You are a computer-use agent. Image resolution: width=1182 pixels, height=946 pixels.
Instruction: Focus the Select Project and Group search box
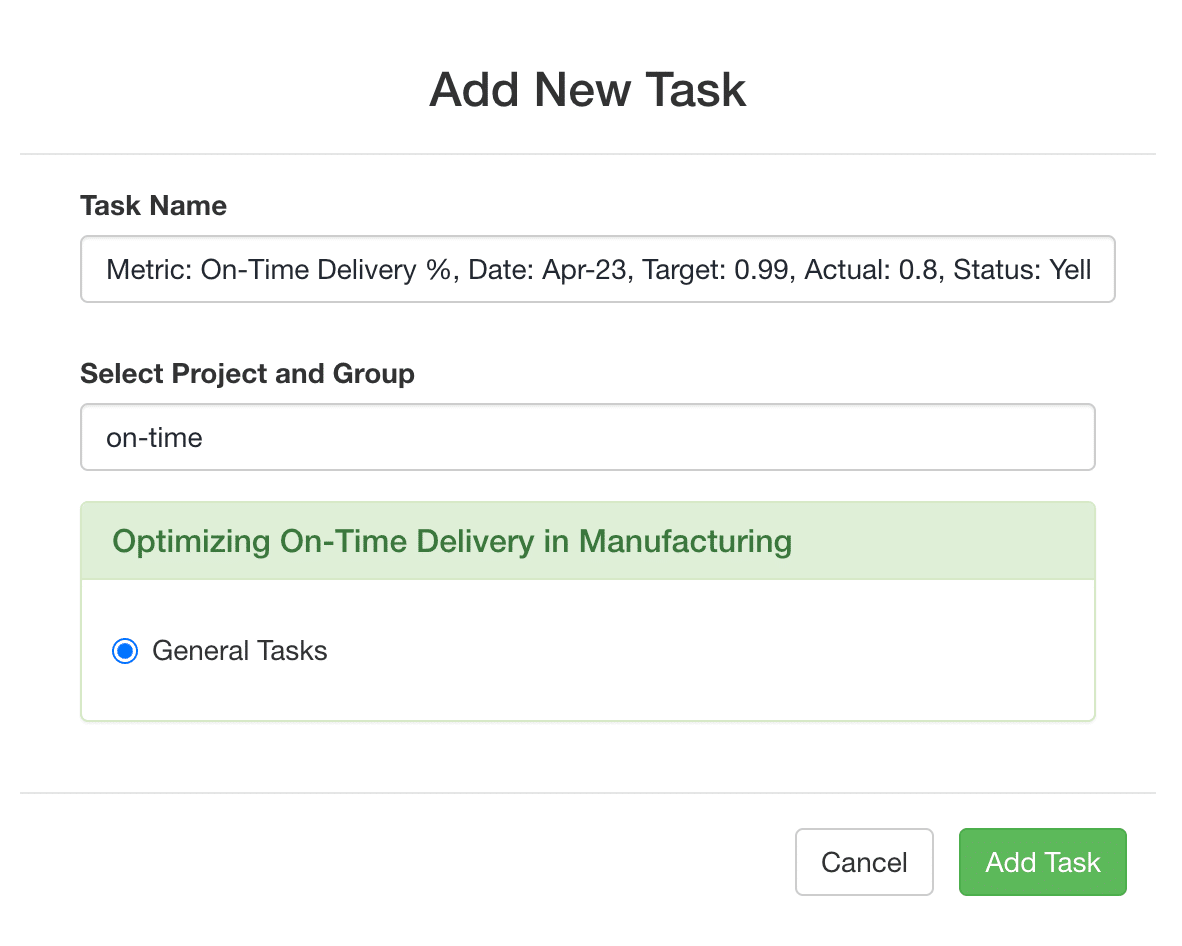[x=588, y=437]
